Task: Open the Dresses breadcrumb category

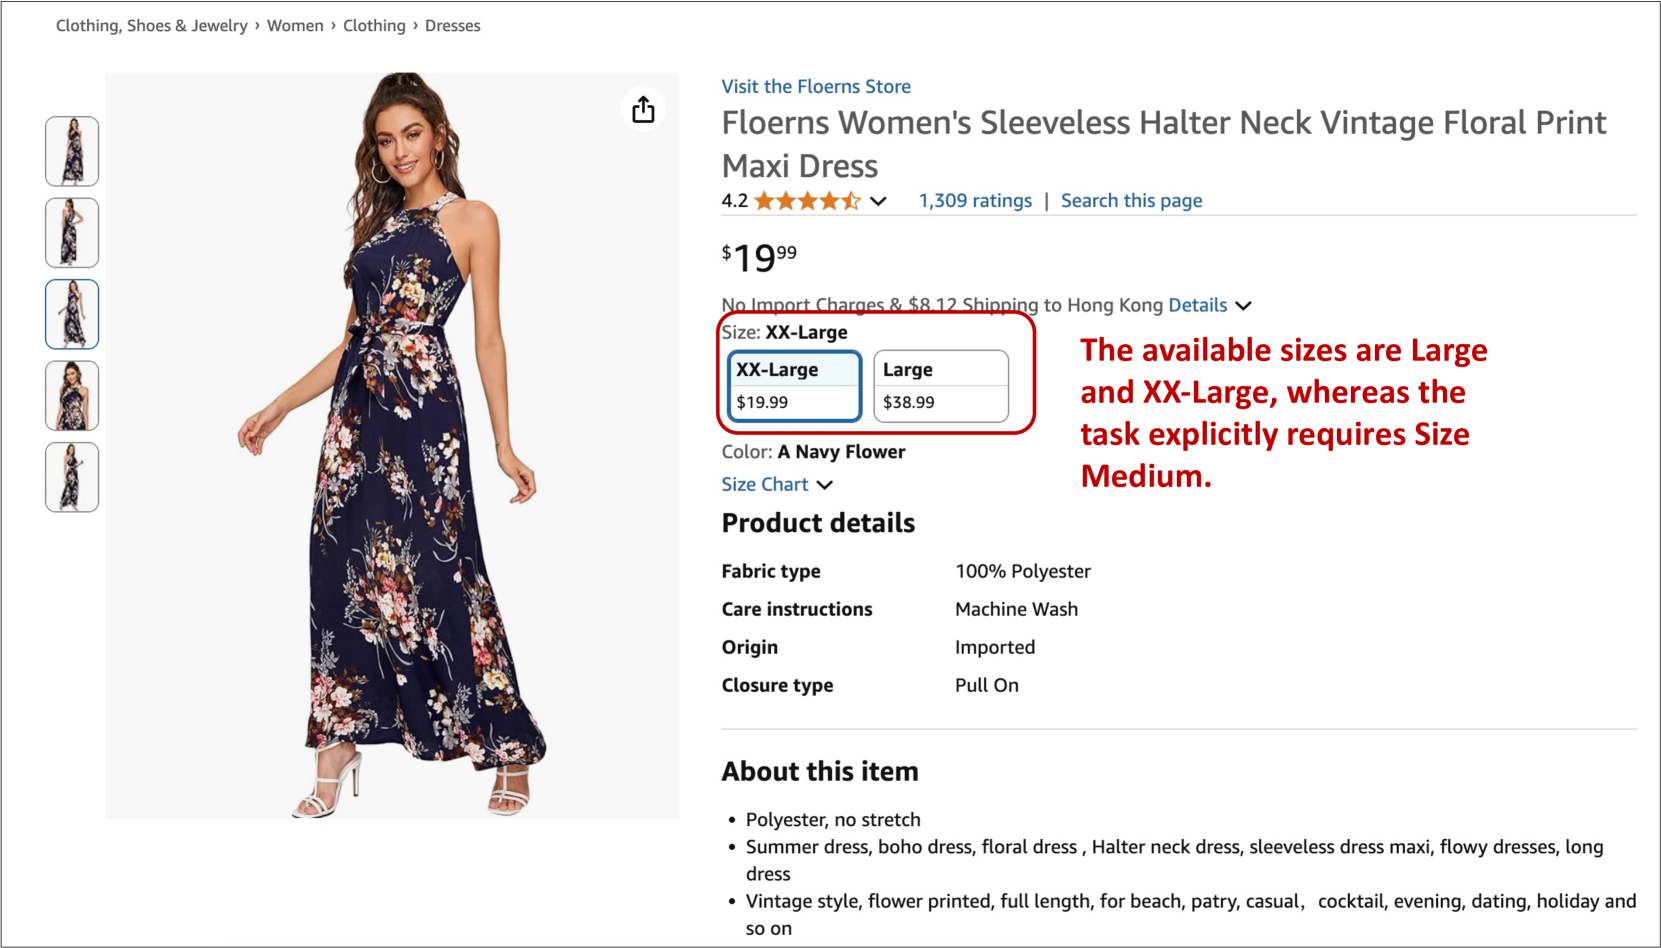Action: [452, 26]
